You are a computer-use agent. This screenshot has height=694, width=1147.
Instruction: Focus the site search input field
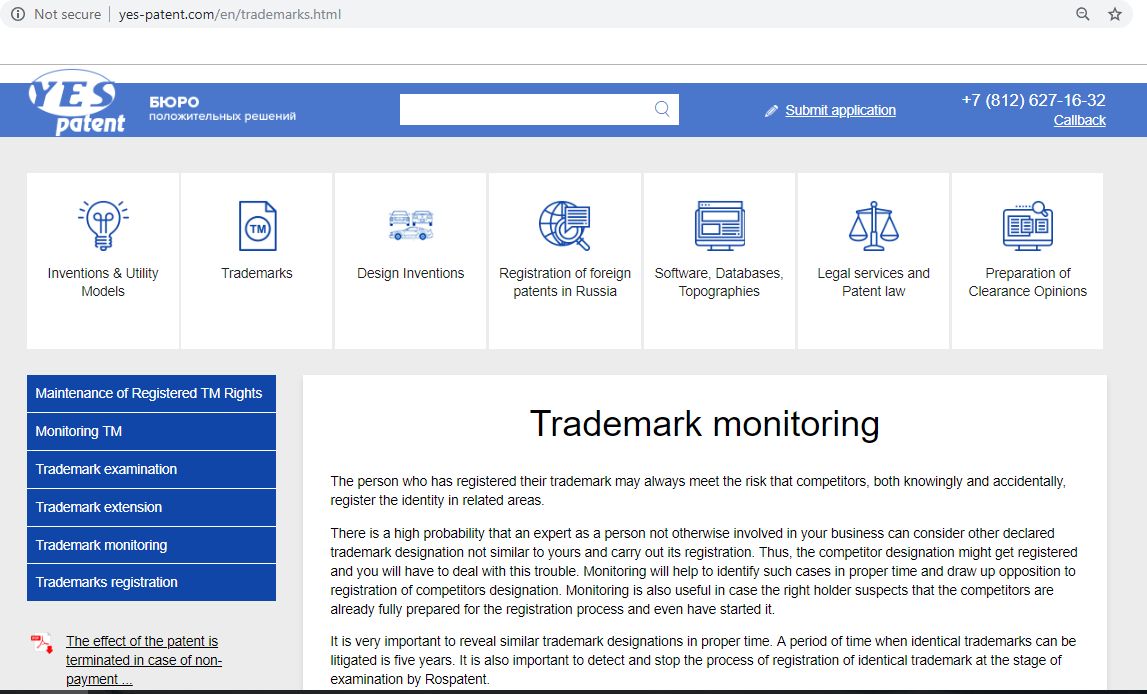(x=539, y=109)
